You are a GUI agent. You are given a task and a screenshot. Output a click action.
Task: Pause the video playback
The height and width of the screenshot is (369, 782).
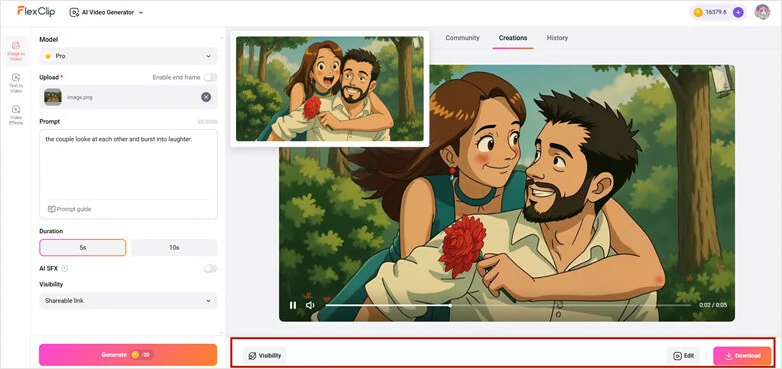(293, 305)
